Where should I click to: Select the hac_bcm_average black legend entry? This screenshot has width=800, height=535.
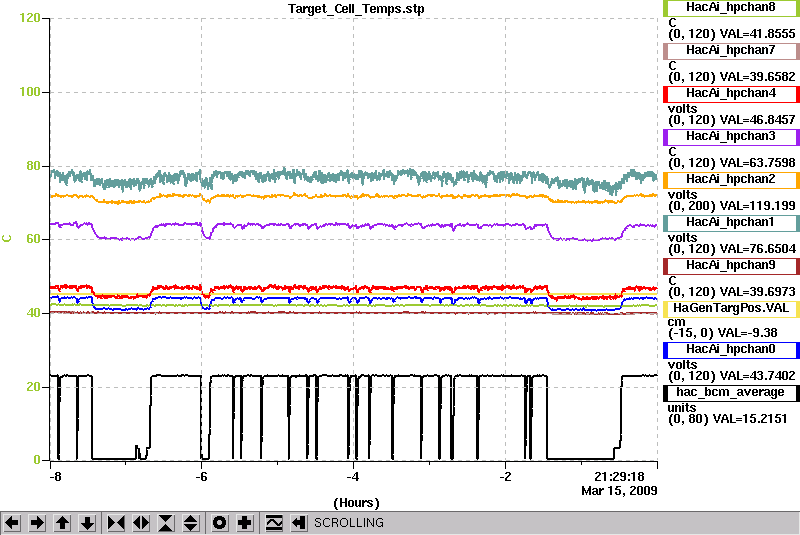click(x=731, y=393)
